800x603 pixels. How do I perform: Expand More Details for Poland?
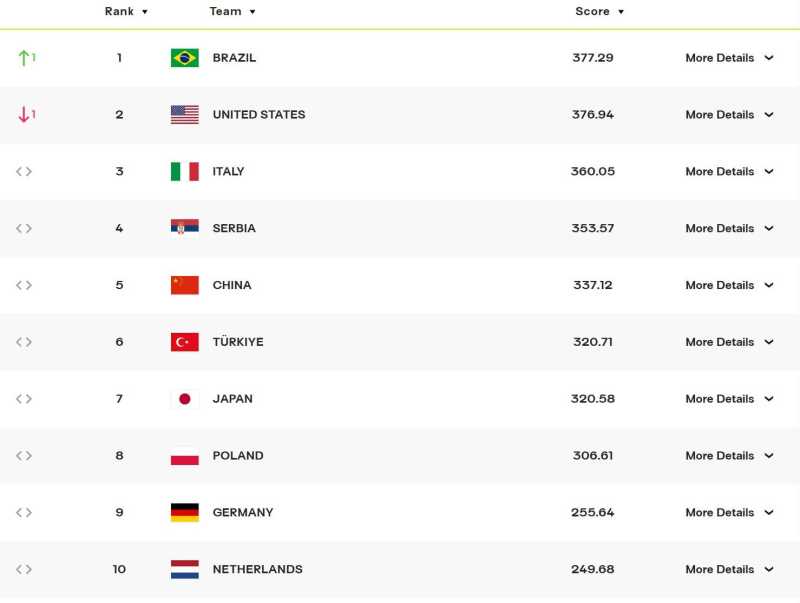click(729, 456)
